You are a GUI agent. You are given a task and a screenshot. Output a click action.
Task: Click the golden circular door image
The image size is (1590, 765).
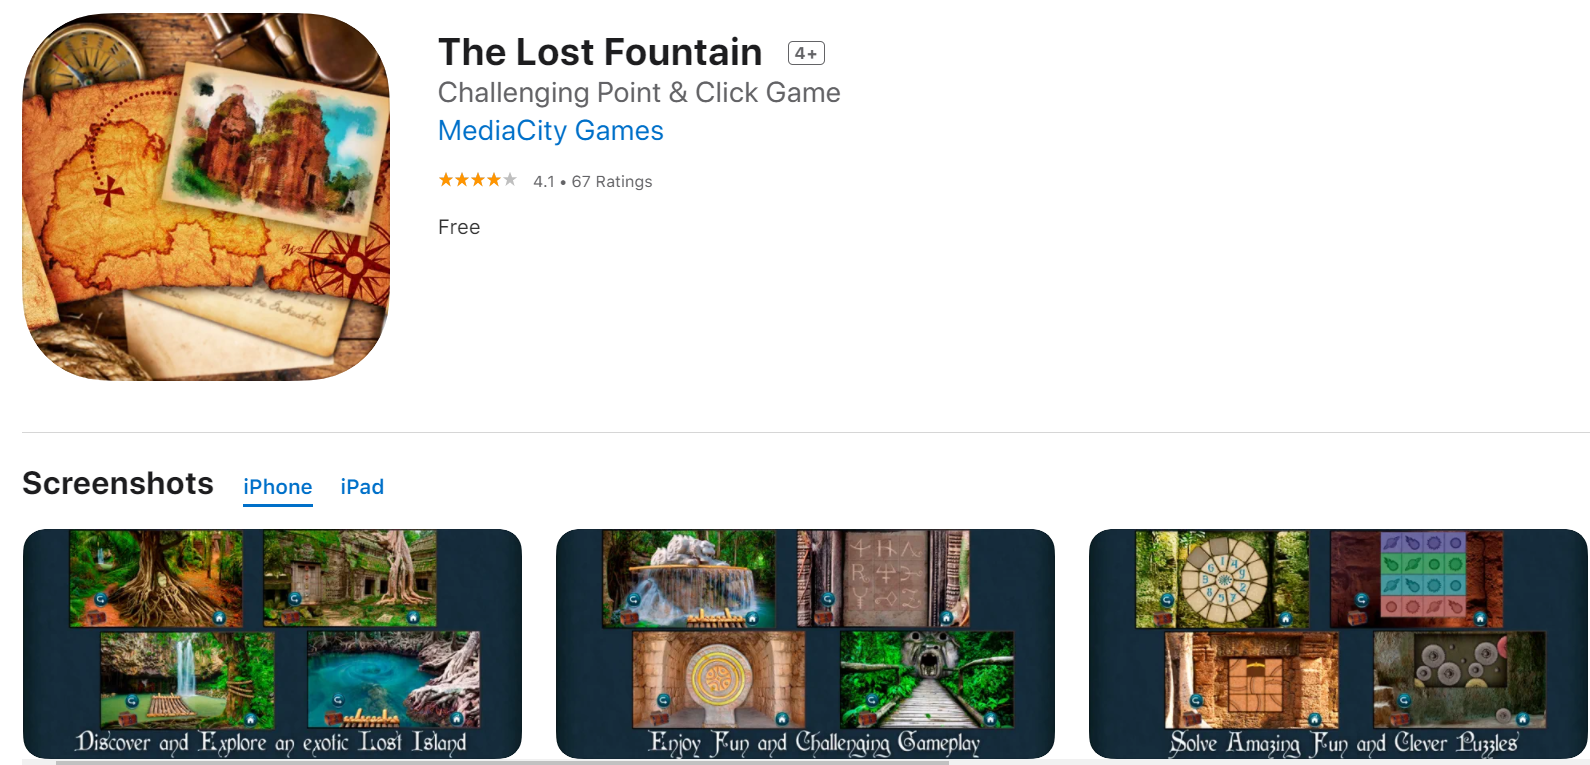[x=719, y=679]
